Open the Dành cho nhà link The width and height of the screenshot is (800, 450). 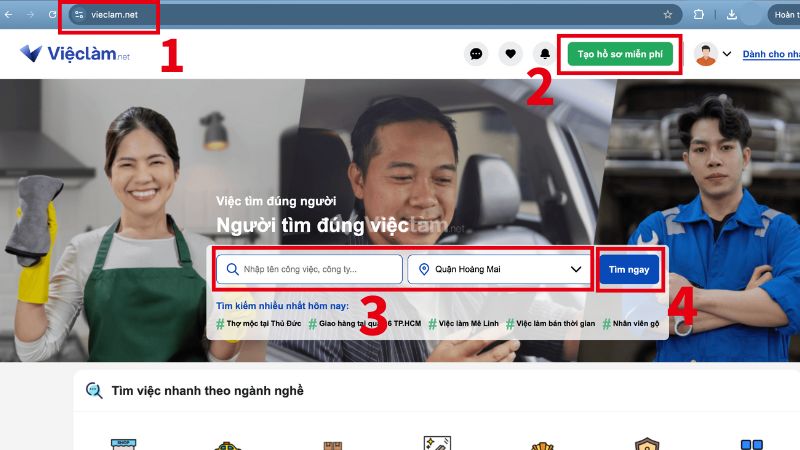point(771,54)
